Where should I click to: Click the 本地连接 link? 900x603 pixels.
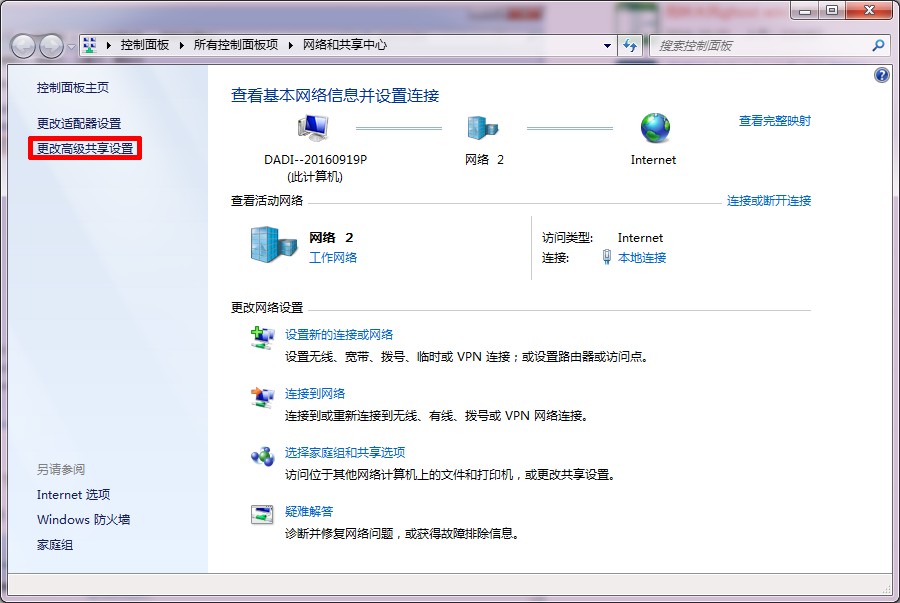coord(645,257)
